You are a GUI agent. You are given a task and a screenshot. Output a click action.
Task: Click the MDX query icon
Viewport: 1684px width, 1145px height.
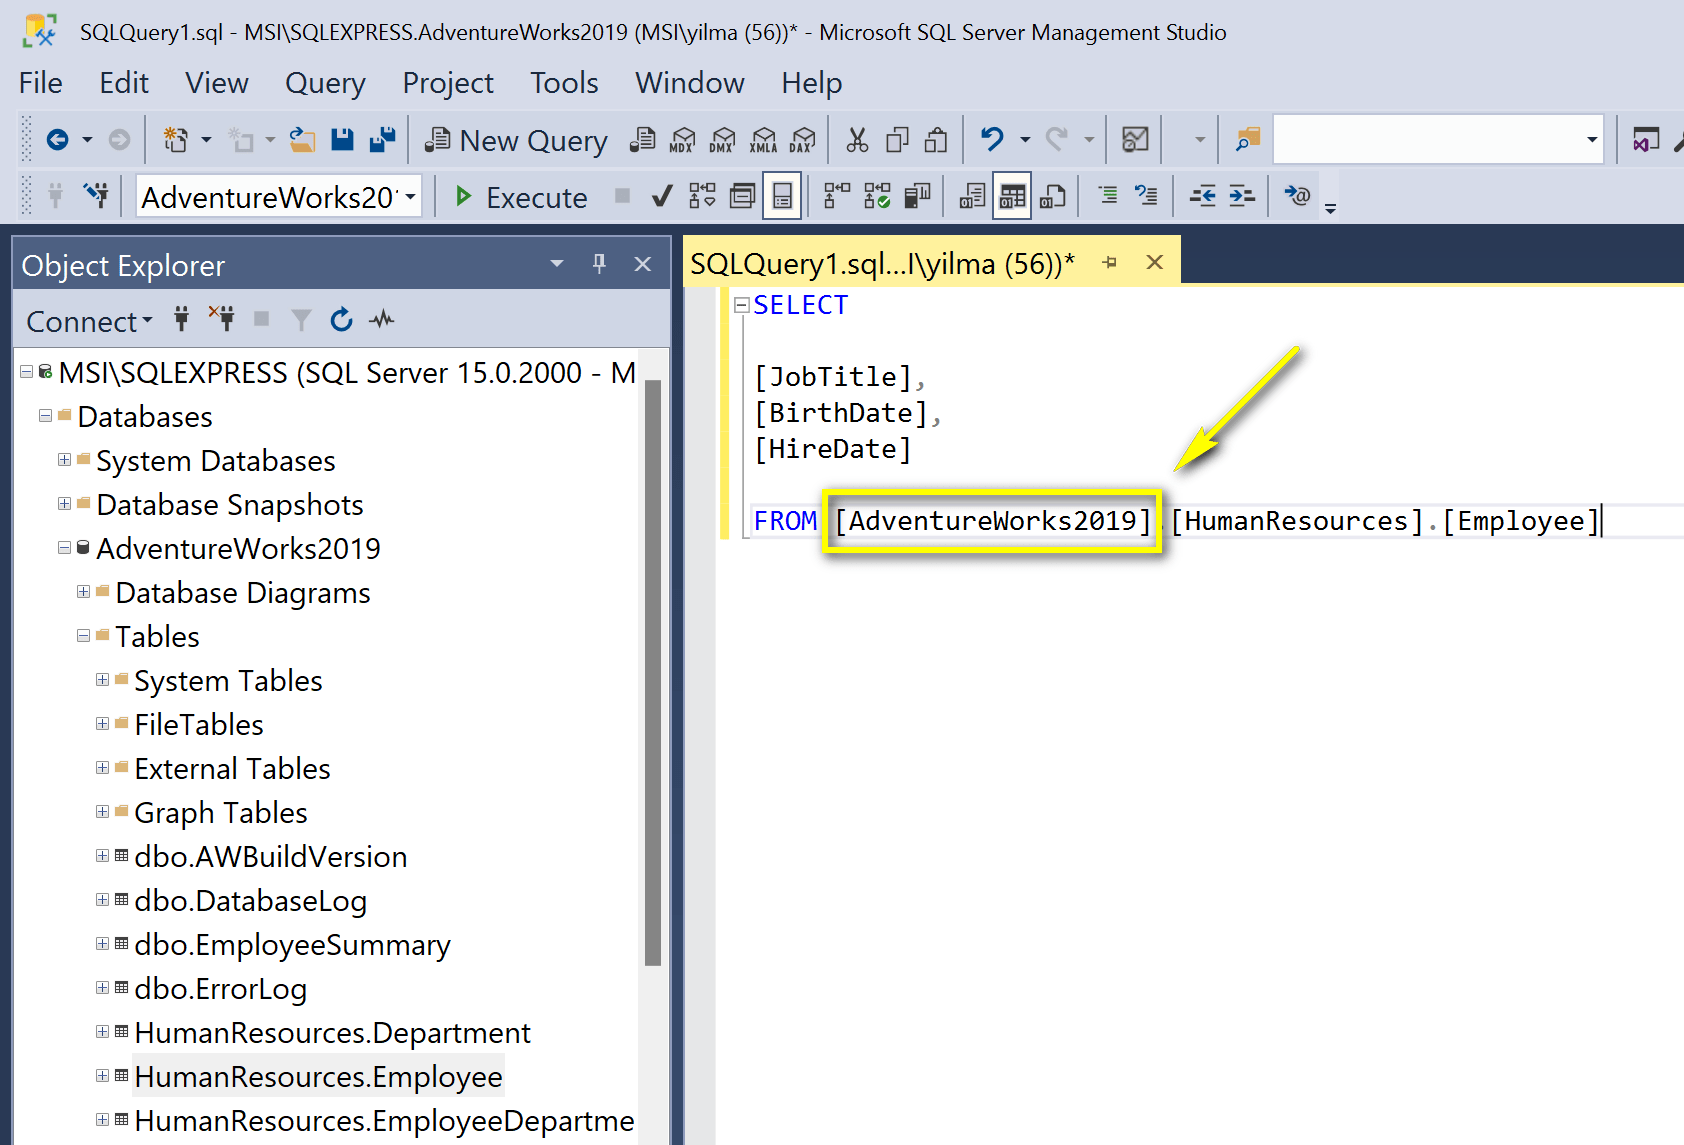[x=683, y=140]
